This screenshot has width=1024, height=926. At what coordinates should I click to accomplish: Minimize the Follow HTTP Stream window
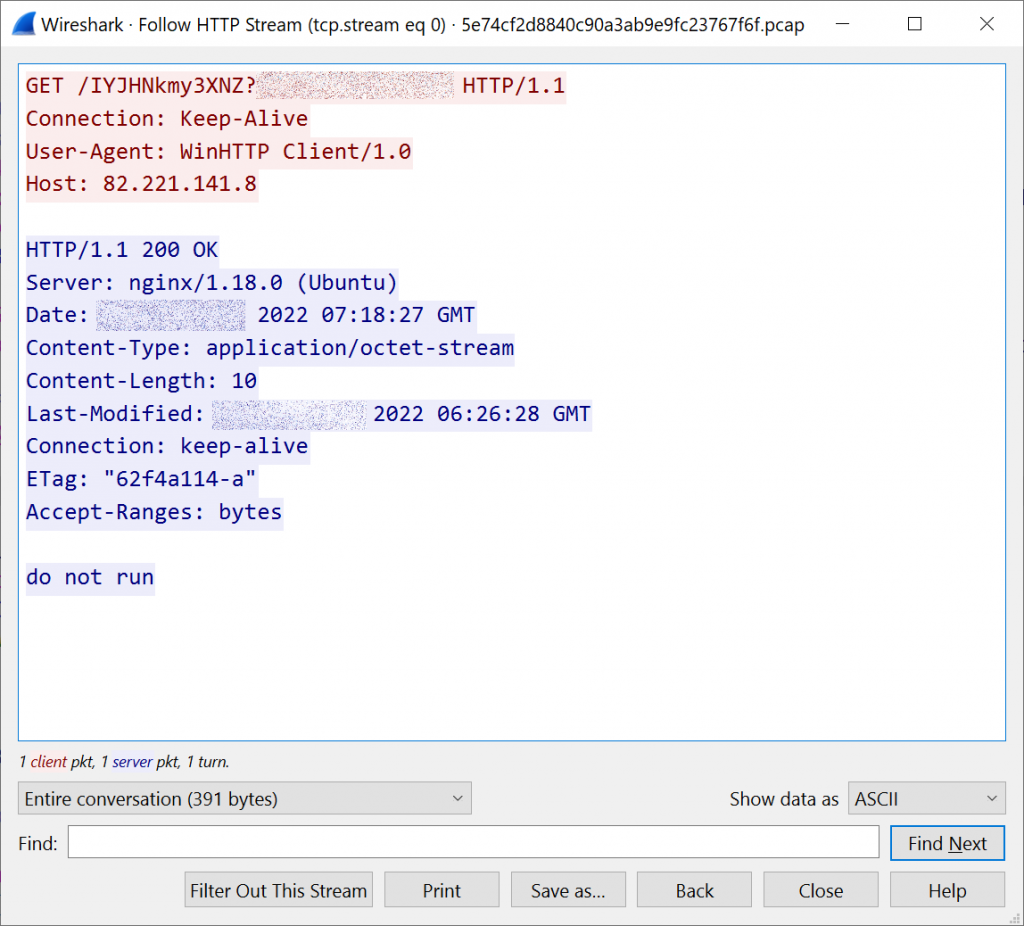click(842, 24)
